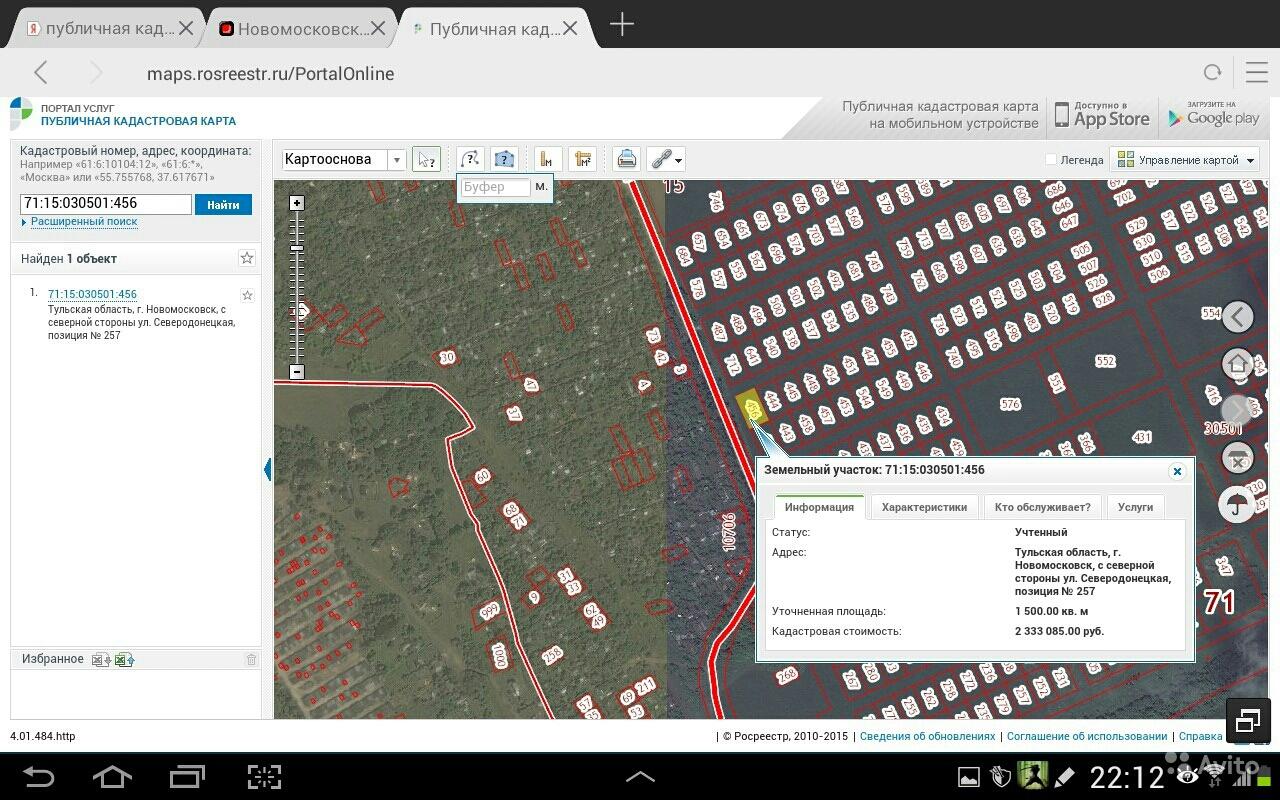The height and width of the screenshot is (800, 1280).
Task: Click the cadastral number search field
Action: (105, 204)
